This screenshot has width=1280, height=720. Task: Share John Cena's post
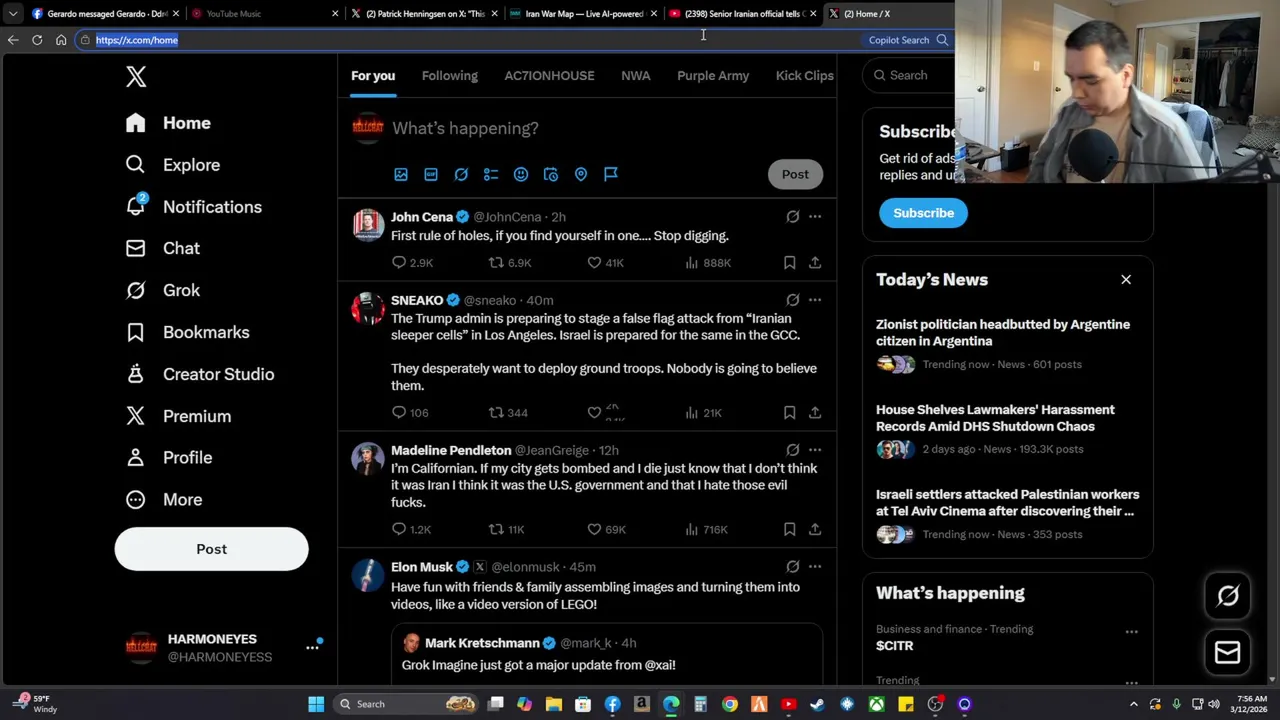(815, 262)
